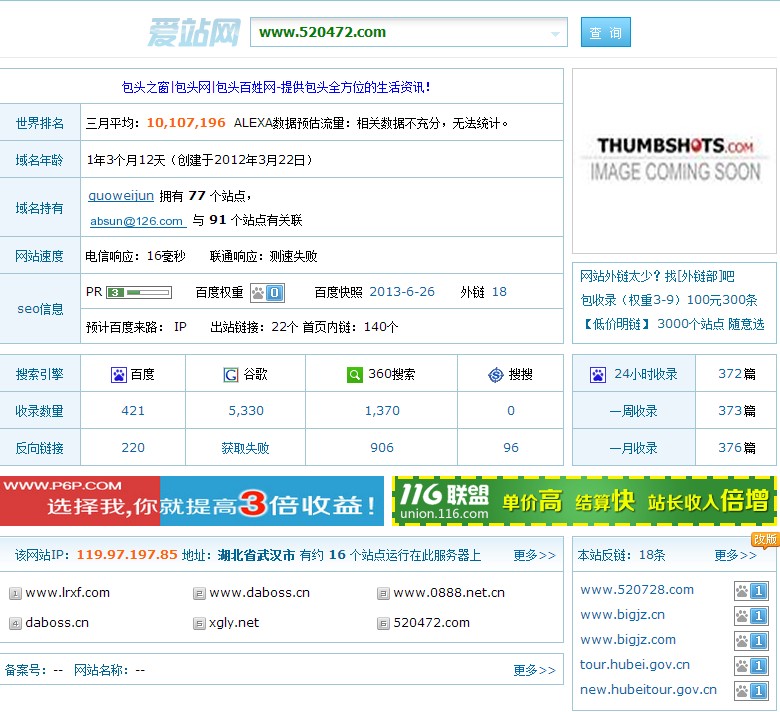Open the absun@126.com email link
The image size is (780, 712).
(x=137, y=221)
